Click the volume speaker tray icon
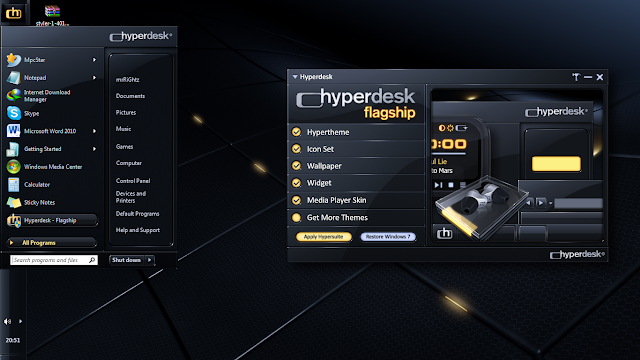Image resolution: width=640 pixels, height=360 pixels. (x=7, y=322)
